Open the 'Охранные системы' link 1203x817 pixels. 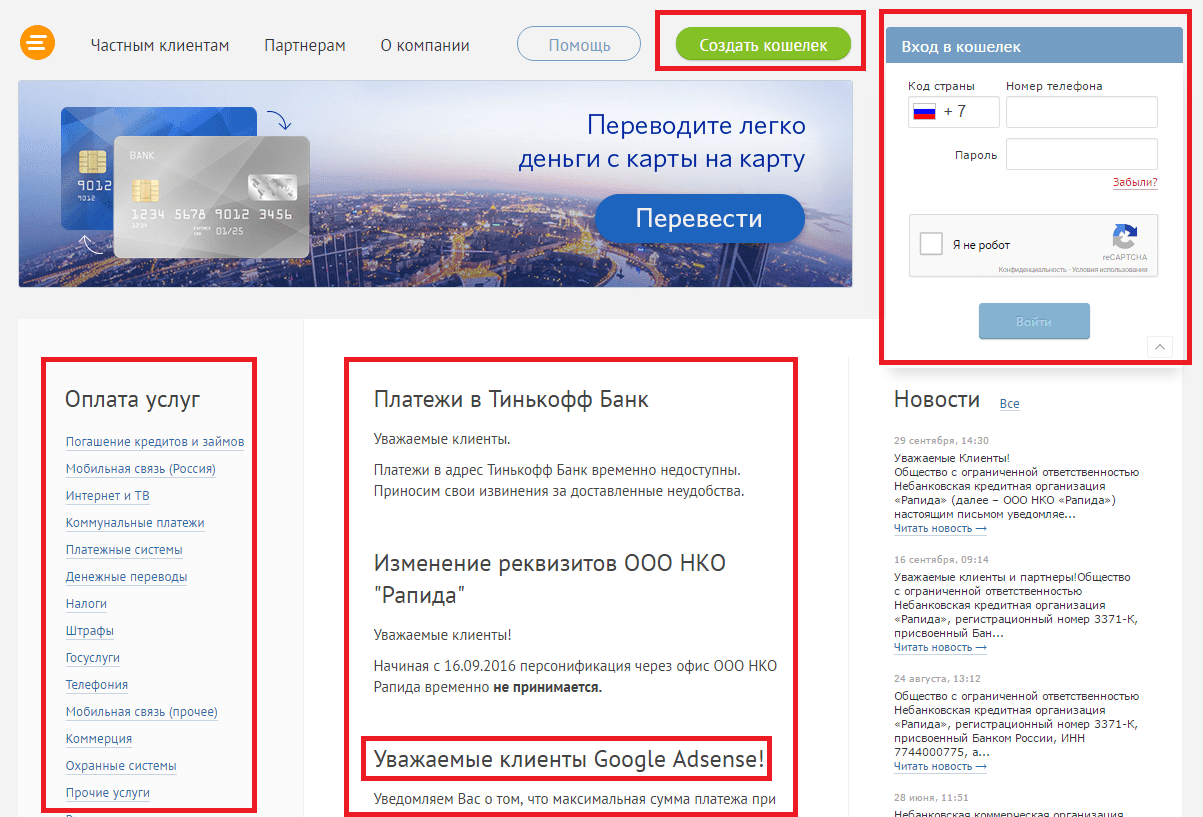[x=122, y=766]
